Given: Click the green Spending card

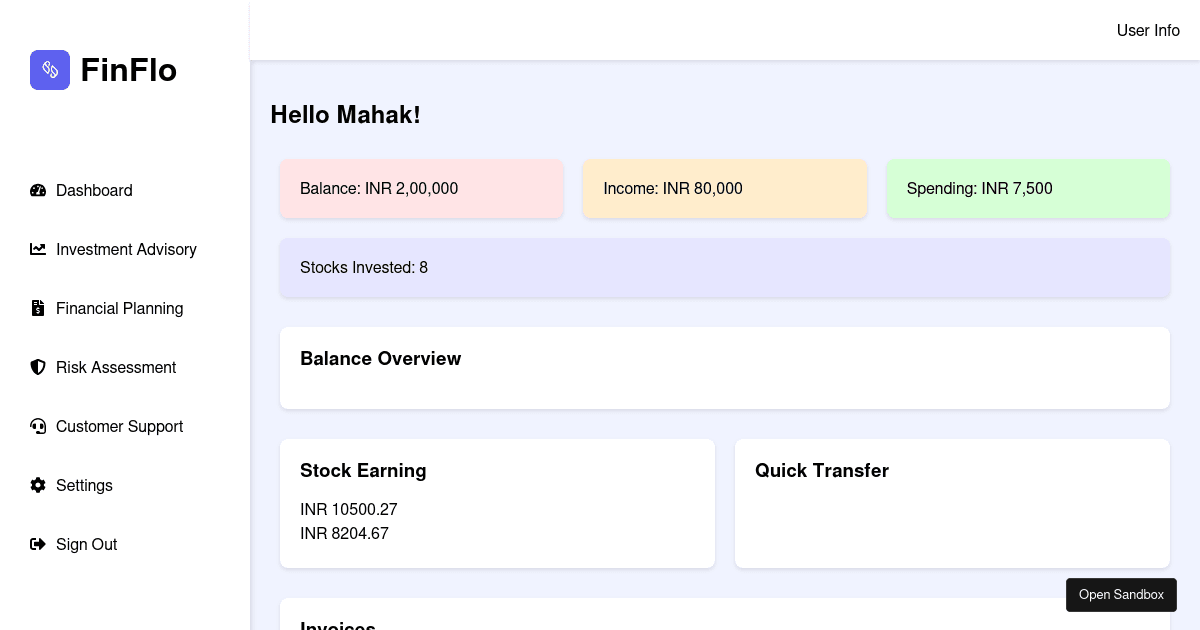Looking at the screenshot, I should [x=1028, y=188].
